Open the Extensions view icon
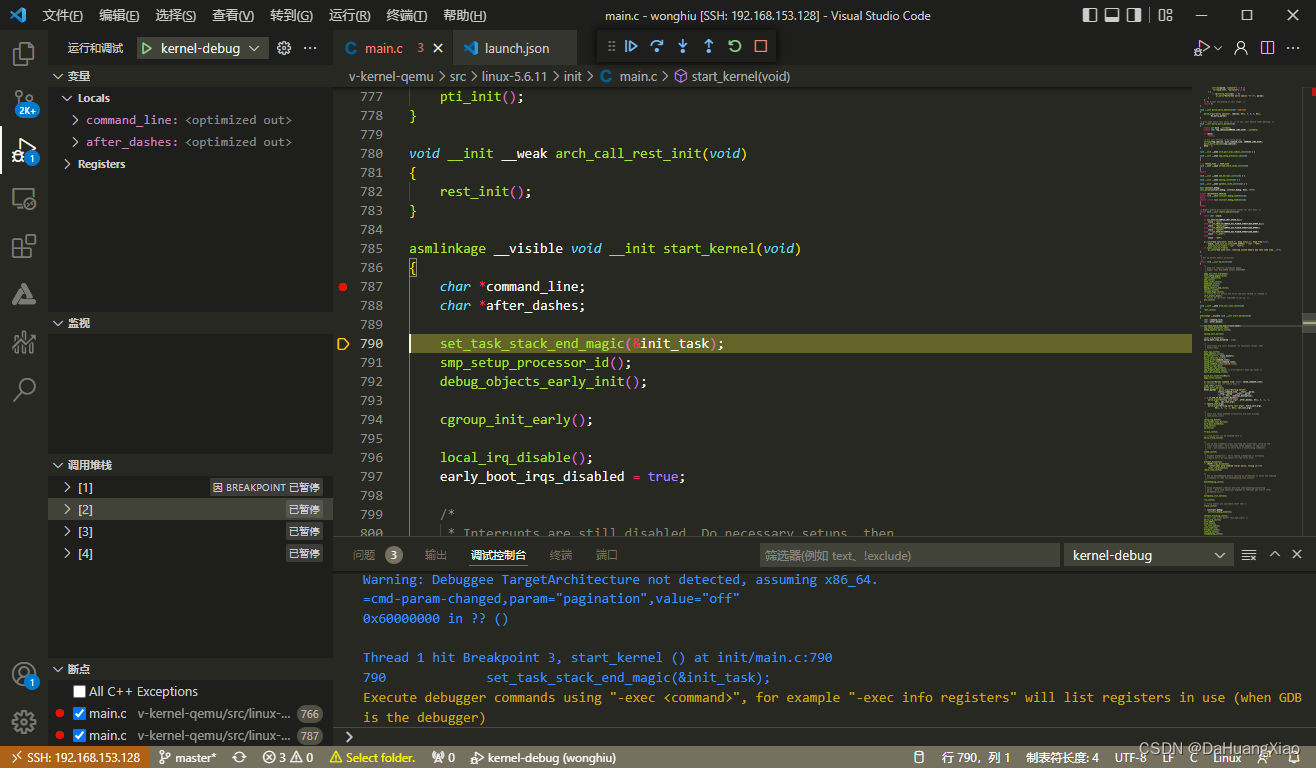This screenshot has width=1316, height=768. click(x=24, y=246)
